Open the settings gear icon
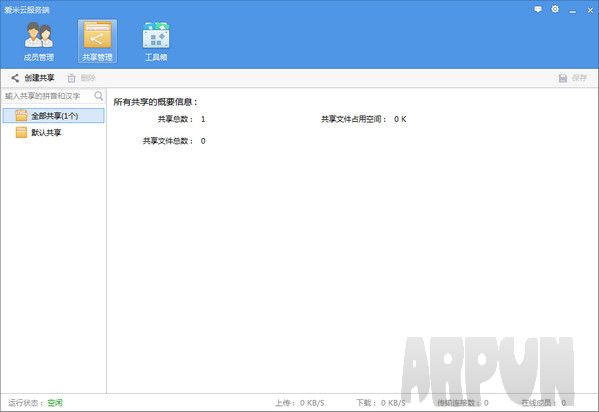Viewport: 599px width, 412px height. point(555,9)
